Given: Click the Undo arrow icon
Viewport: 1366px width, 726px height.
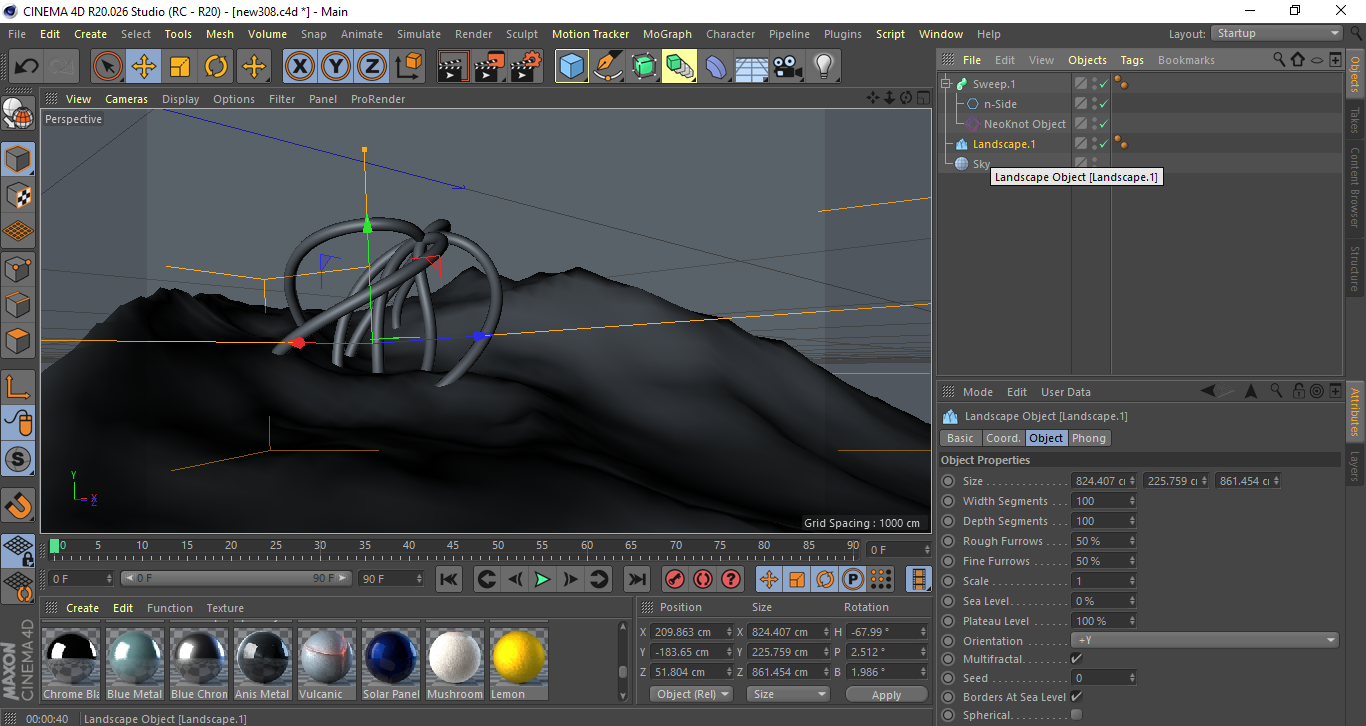Looking at the screenshot, I should click(x=27, y=67).
